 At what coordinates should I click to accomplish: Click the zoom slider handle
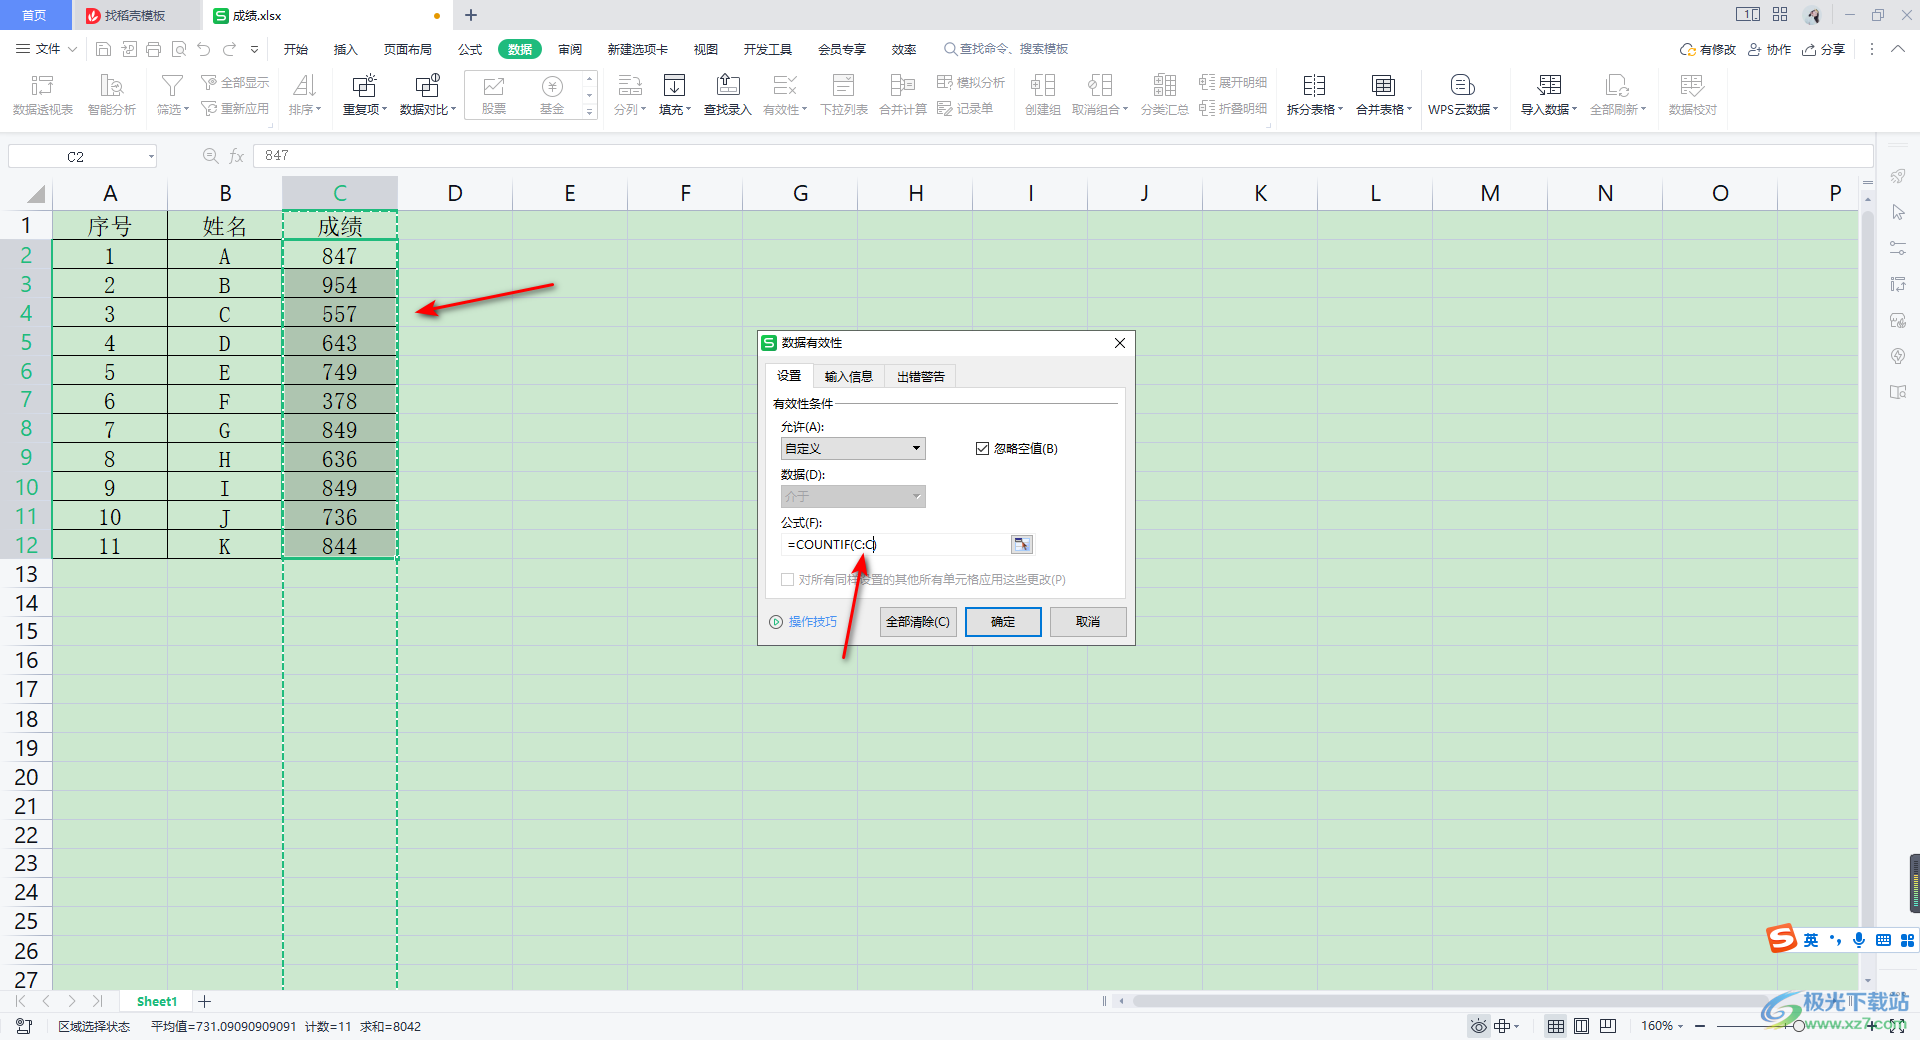[1798, 1026]
